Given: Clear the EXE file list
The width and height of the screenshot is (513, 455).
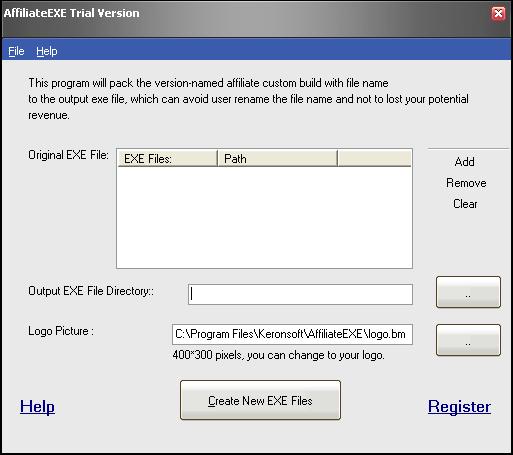Looking at the screenshot, I should (x=465, y=204).
